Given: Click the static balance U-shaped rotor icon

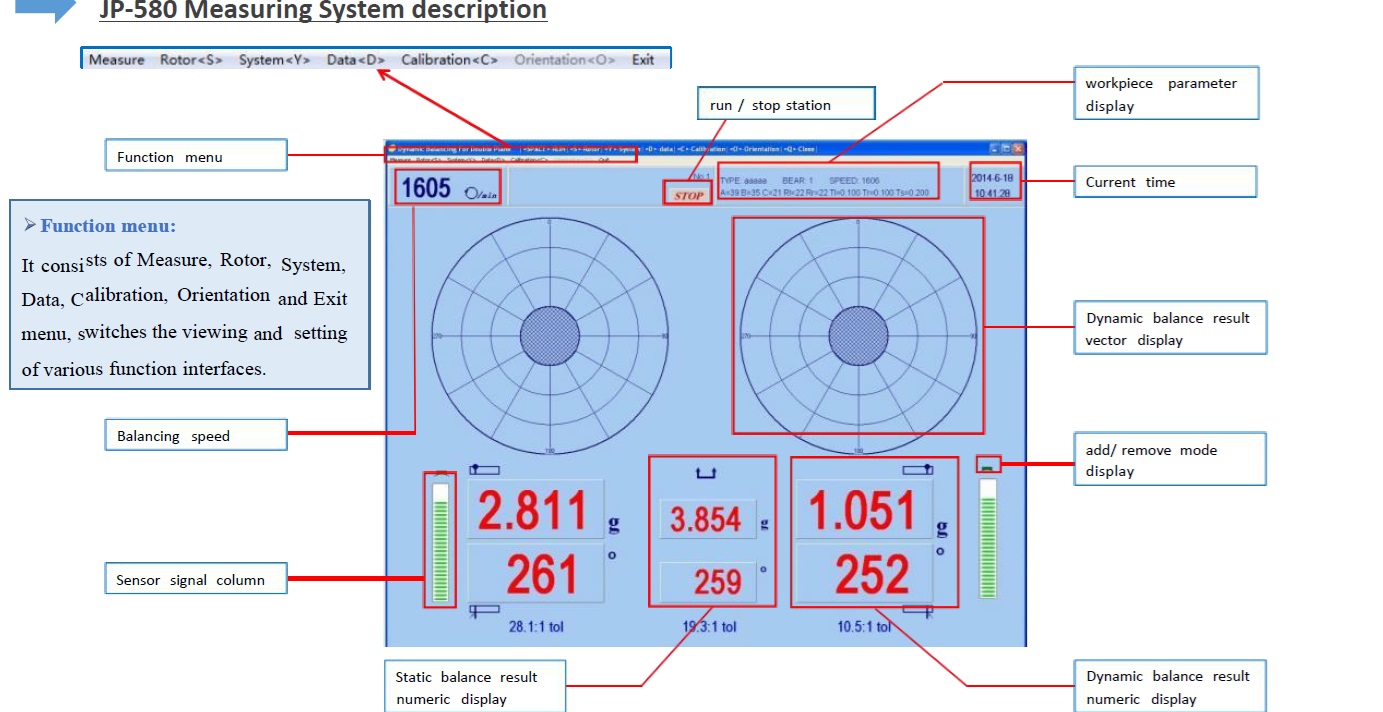Looking at the screenshot, I should click(x=707, y=471).
